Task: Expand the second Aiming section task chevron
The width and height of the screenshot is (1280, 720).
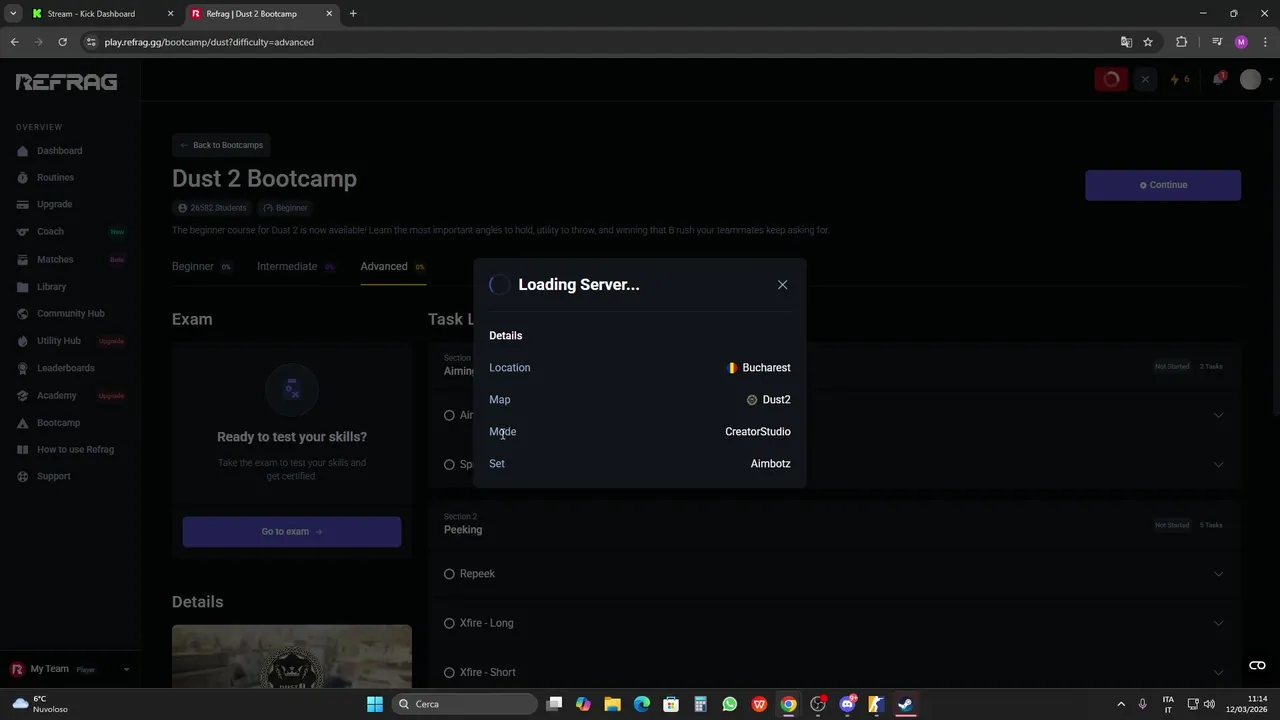Action: (x=1218, y=464)
